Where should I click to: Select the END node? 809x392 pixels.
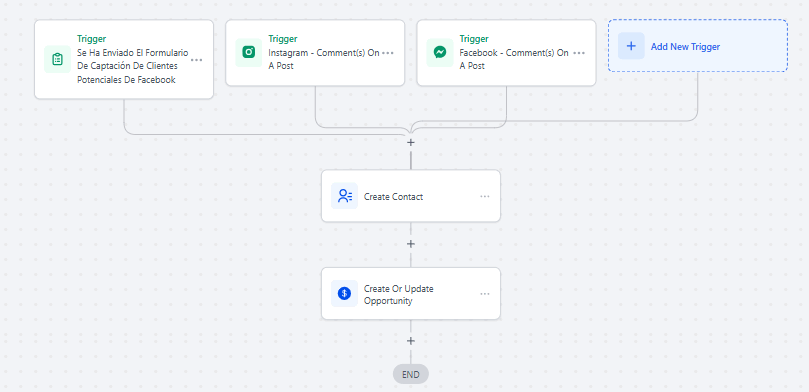coord(411,374)
